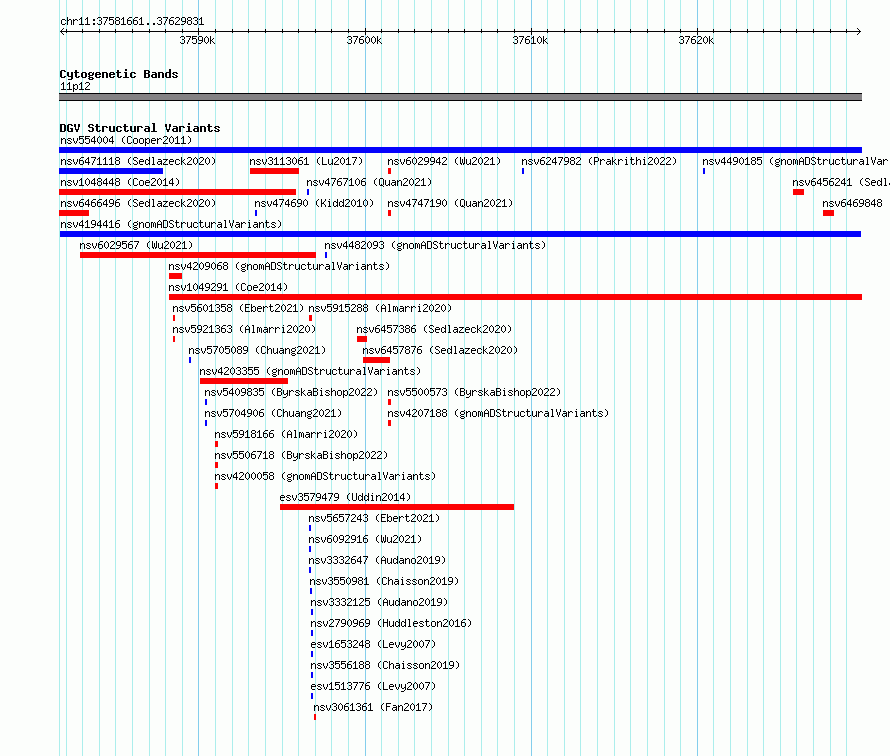Open nsv6471118 (Sedlazeck2020) variant
Image resolution: width=890 pixels, height=756 pixels.
pos(138,161)
